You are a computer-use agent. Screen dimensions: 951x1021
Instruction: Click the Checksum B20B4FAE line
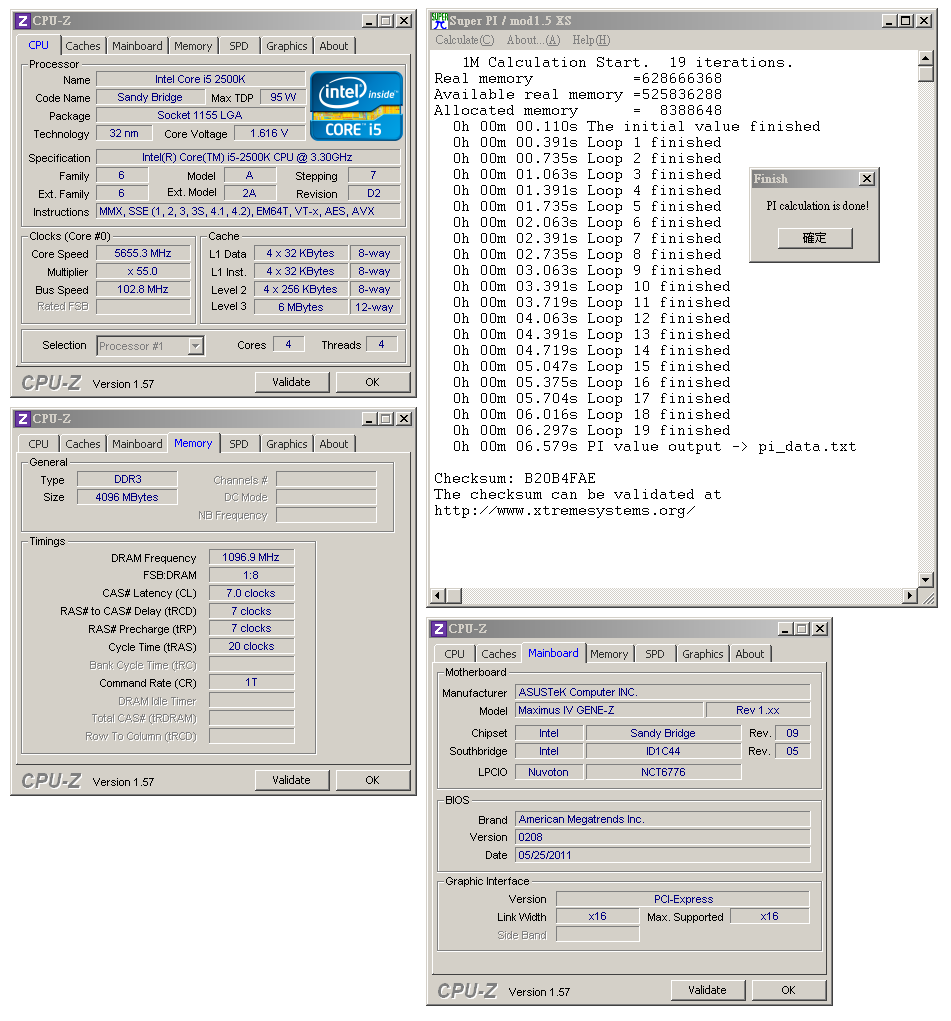click(515, 479)
